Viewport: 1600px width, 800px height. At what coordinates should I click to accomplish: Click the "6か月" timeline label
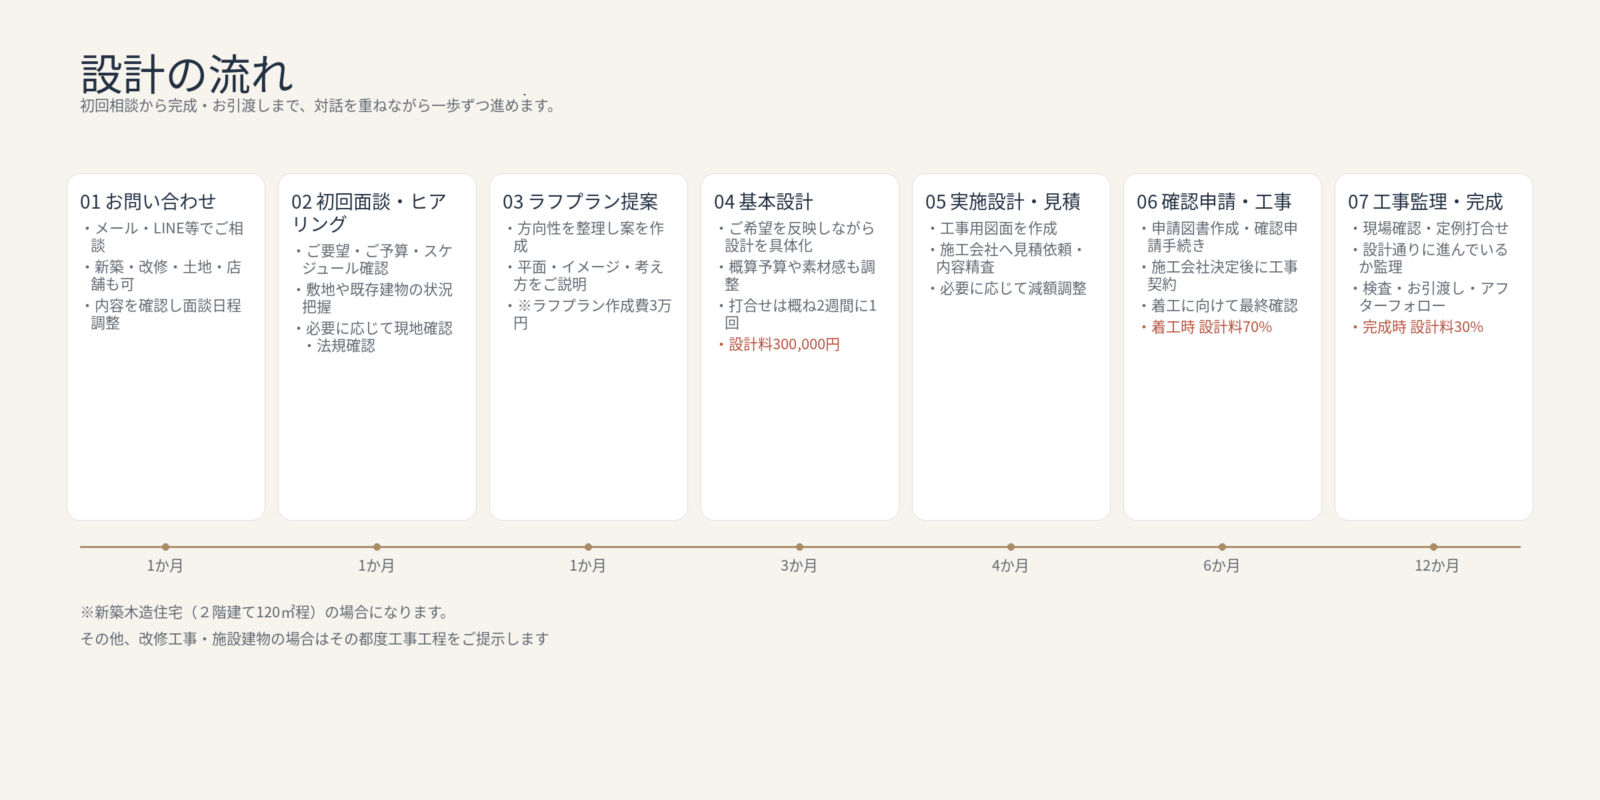click(1221, 566)
